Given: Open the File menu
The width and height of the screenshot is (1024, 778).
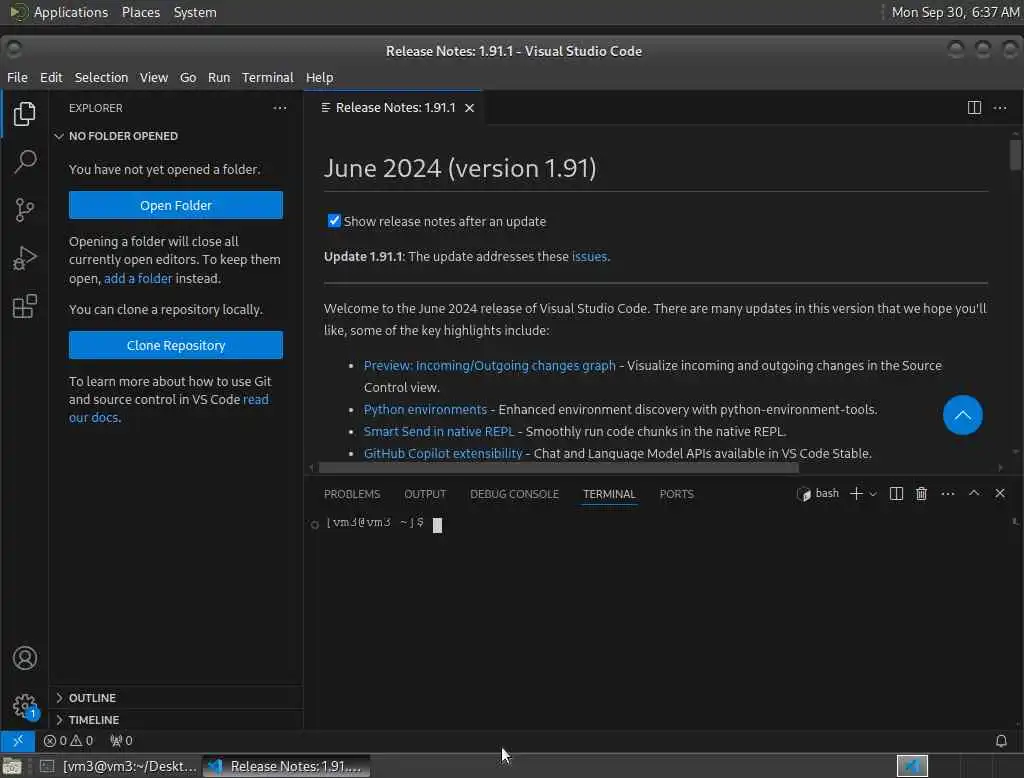Looking at the screenshot, I should coord(17,77).
